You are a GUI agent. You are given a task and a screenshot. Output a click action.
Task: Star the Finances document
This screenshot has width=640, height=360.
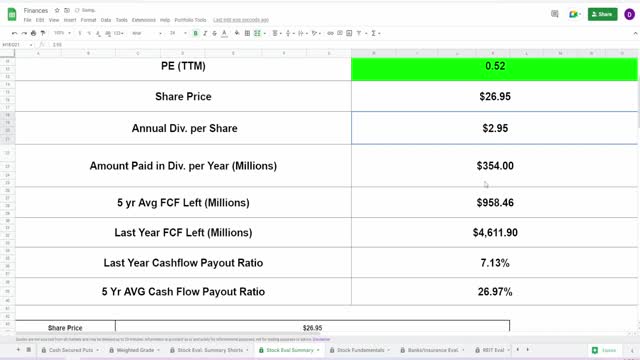coord(57,10)
